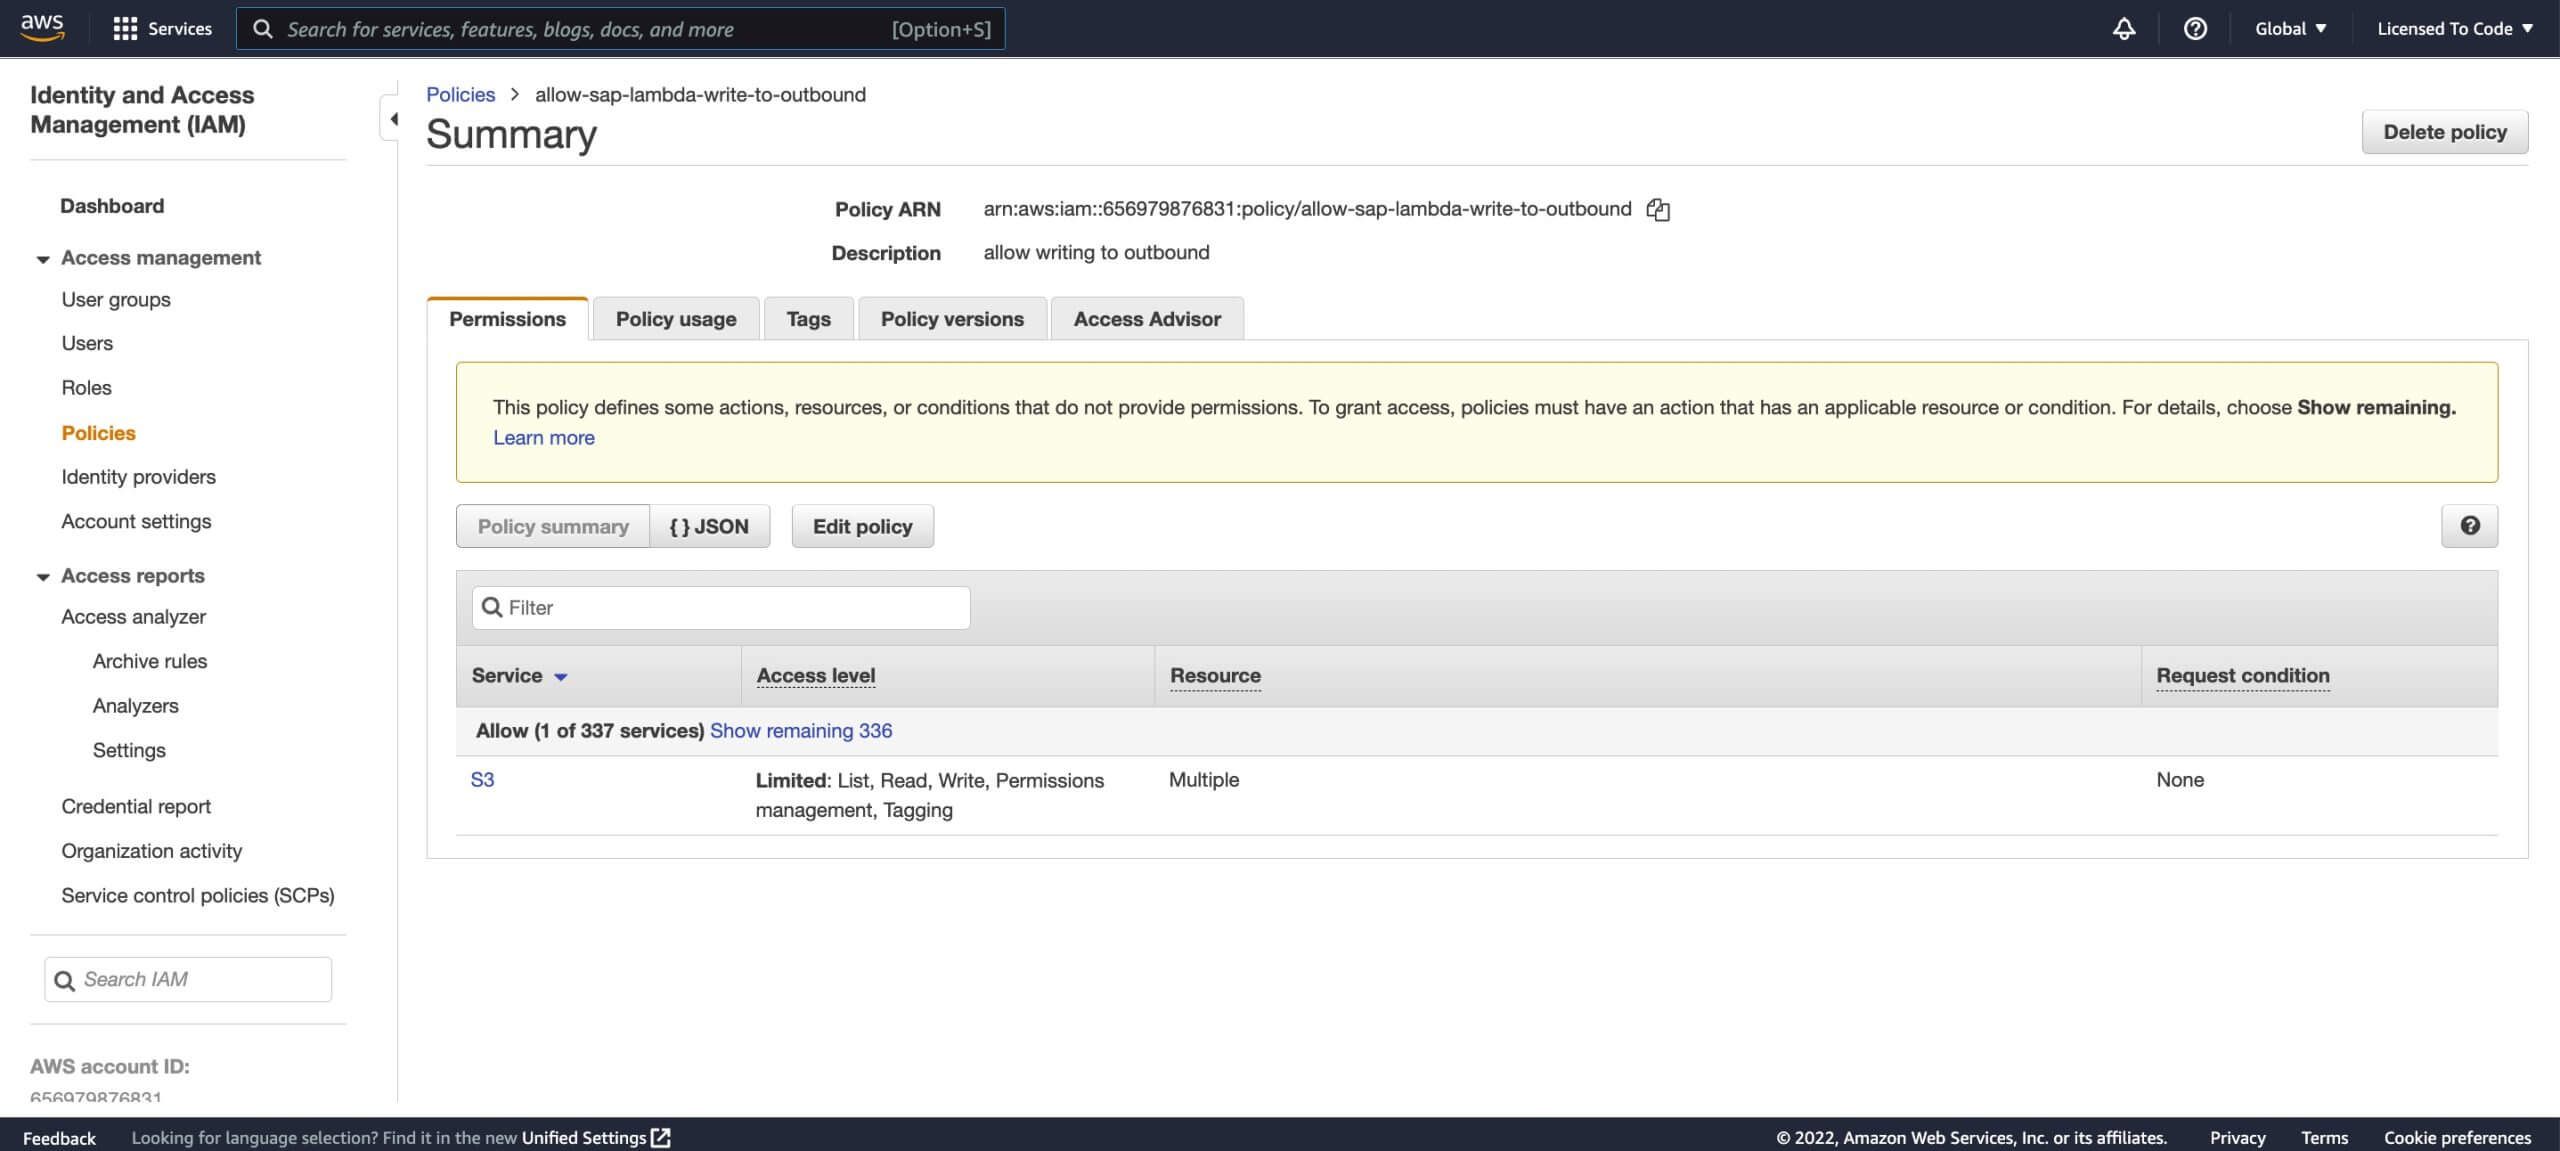Collapse the Access management section
This screenshot has width=2560, height=1151.
click(43, 259)
